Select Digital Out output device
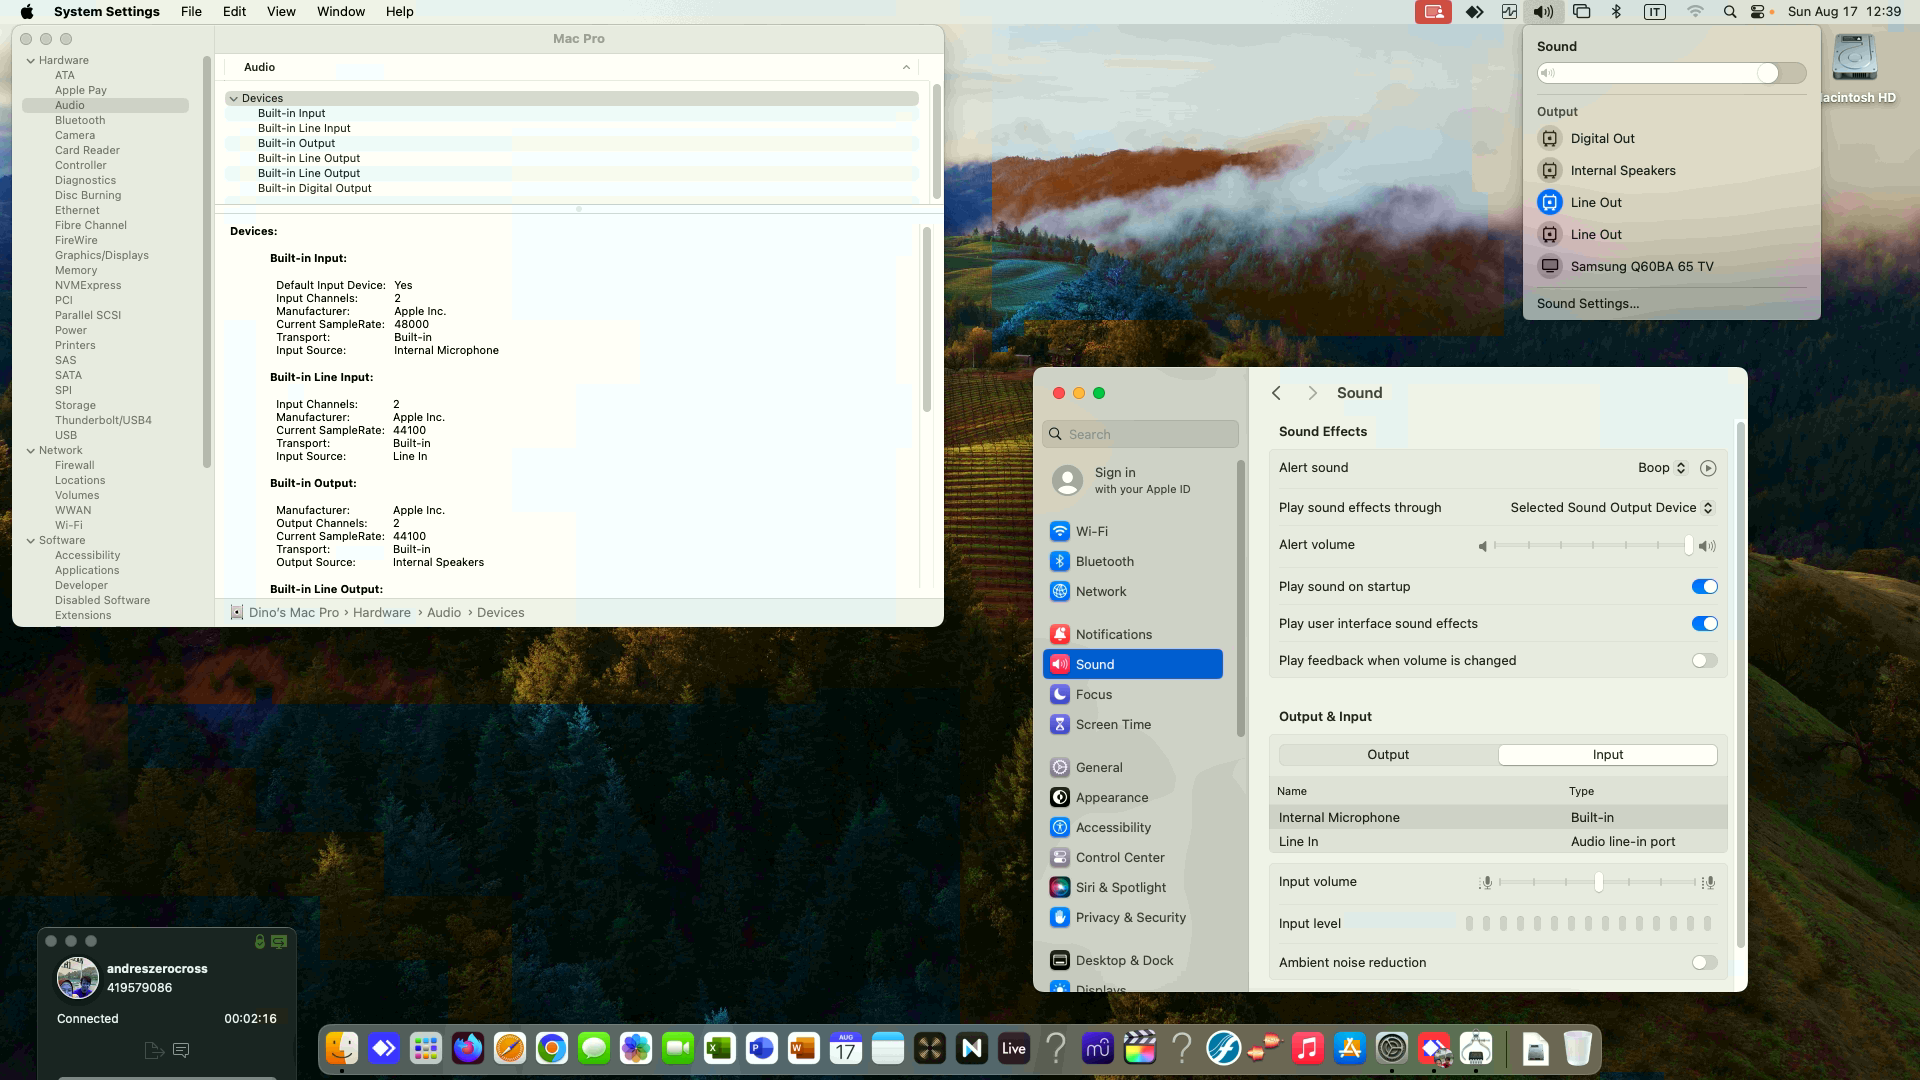 1671,139
